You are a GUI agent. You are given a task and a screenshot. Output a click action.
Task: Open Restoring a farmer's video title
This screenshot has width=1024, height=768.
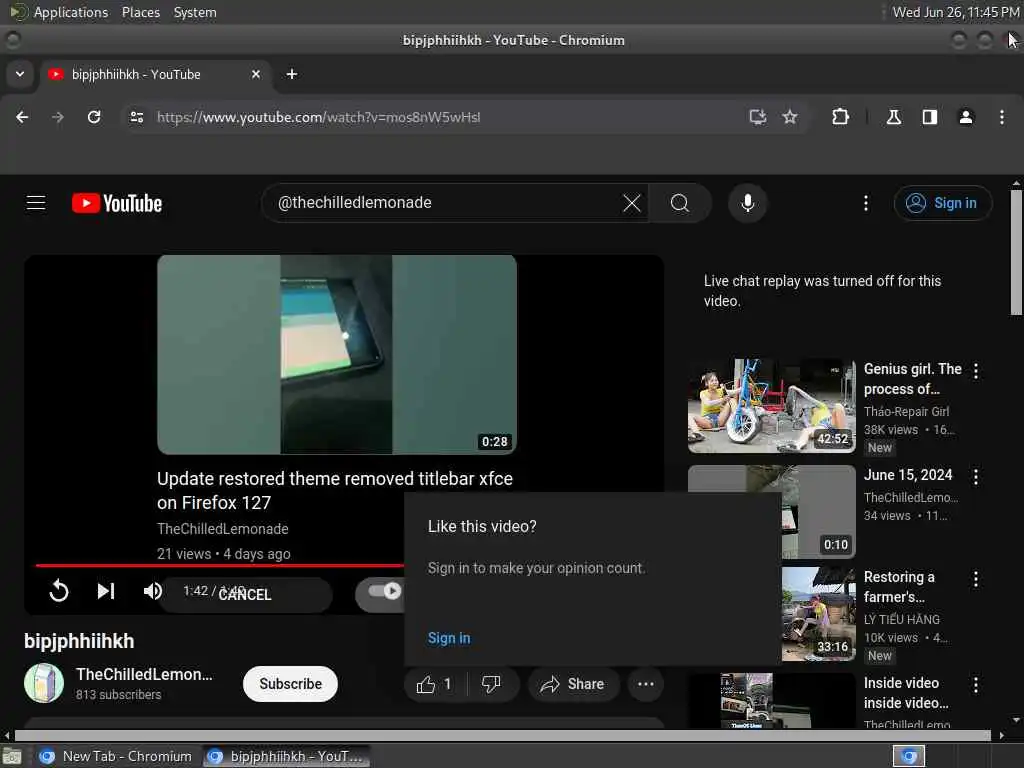coord(899,586)
